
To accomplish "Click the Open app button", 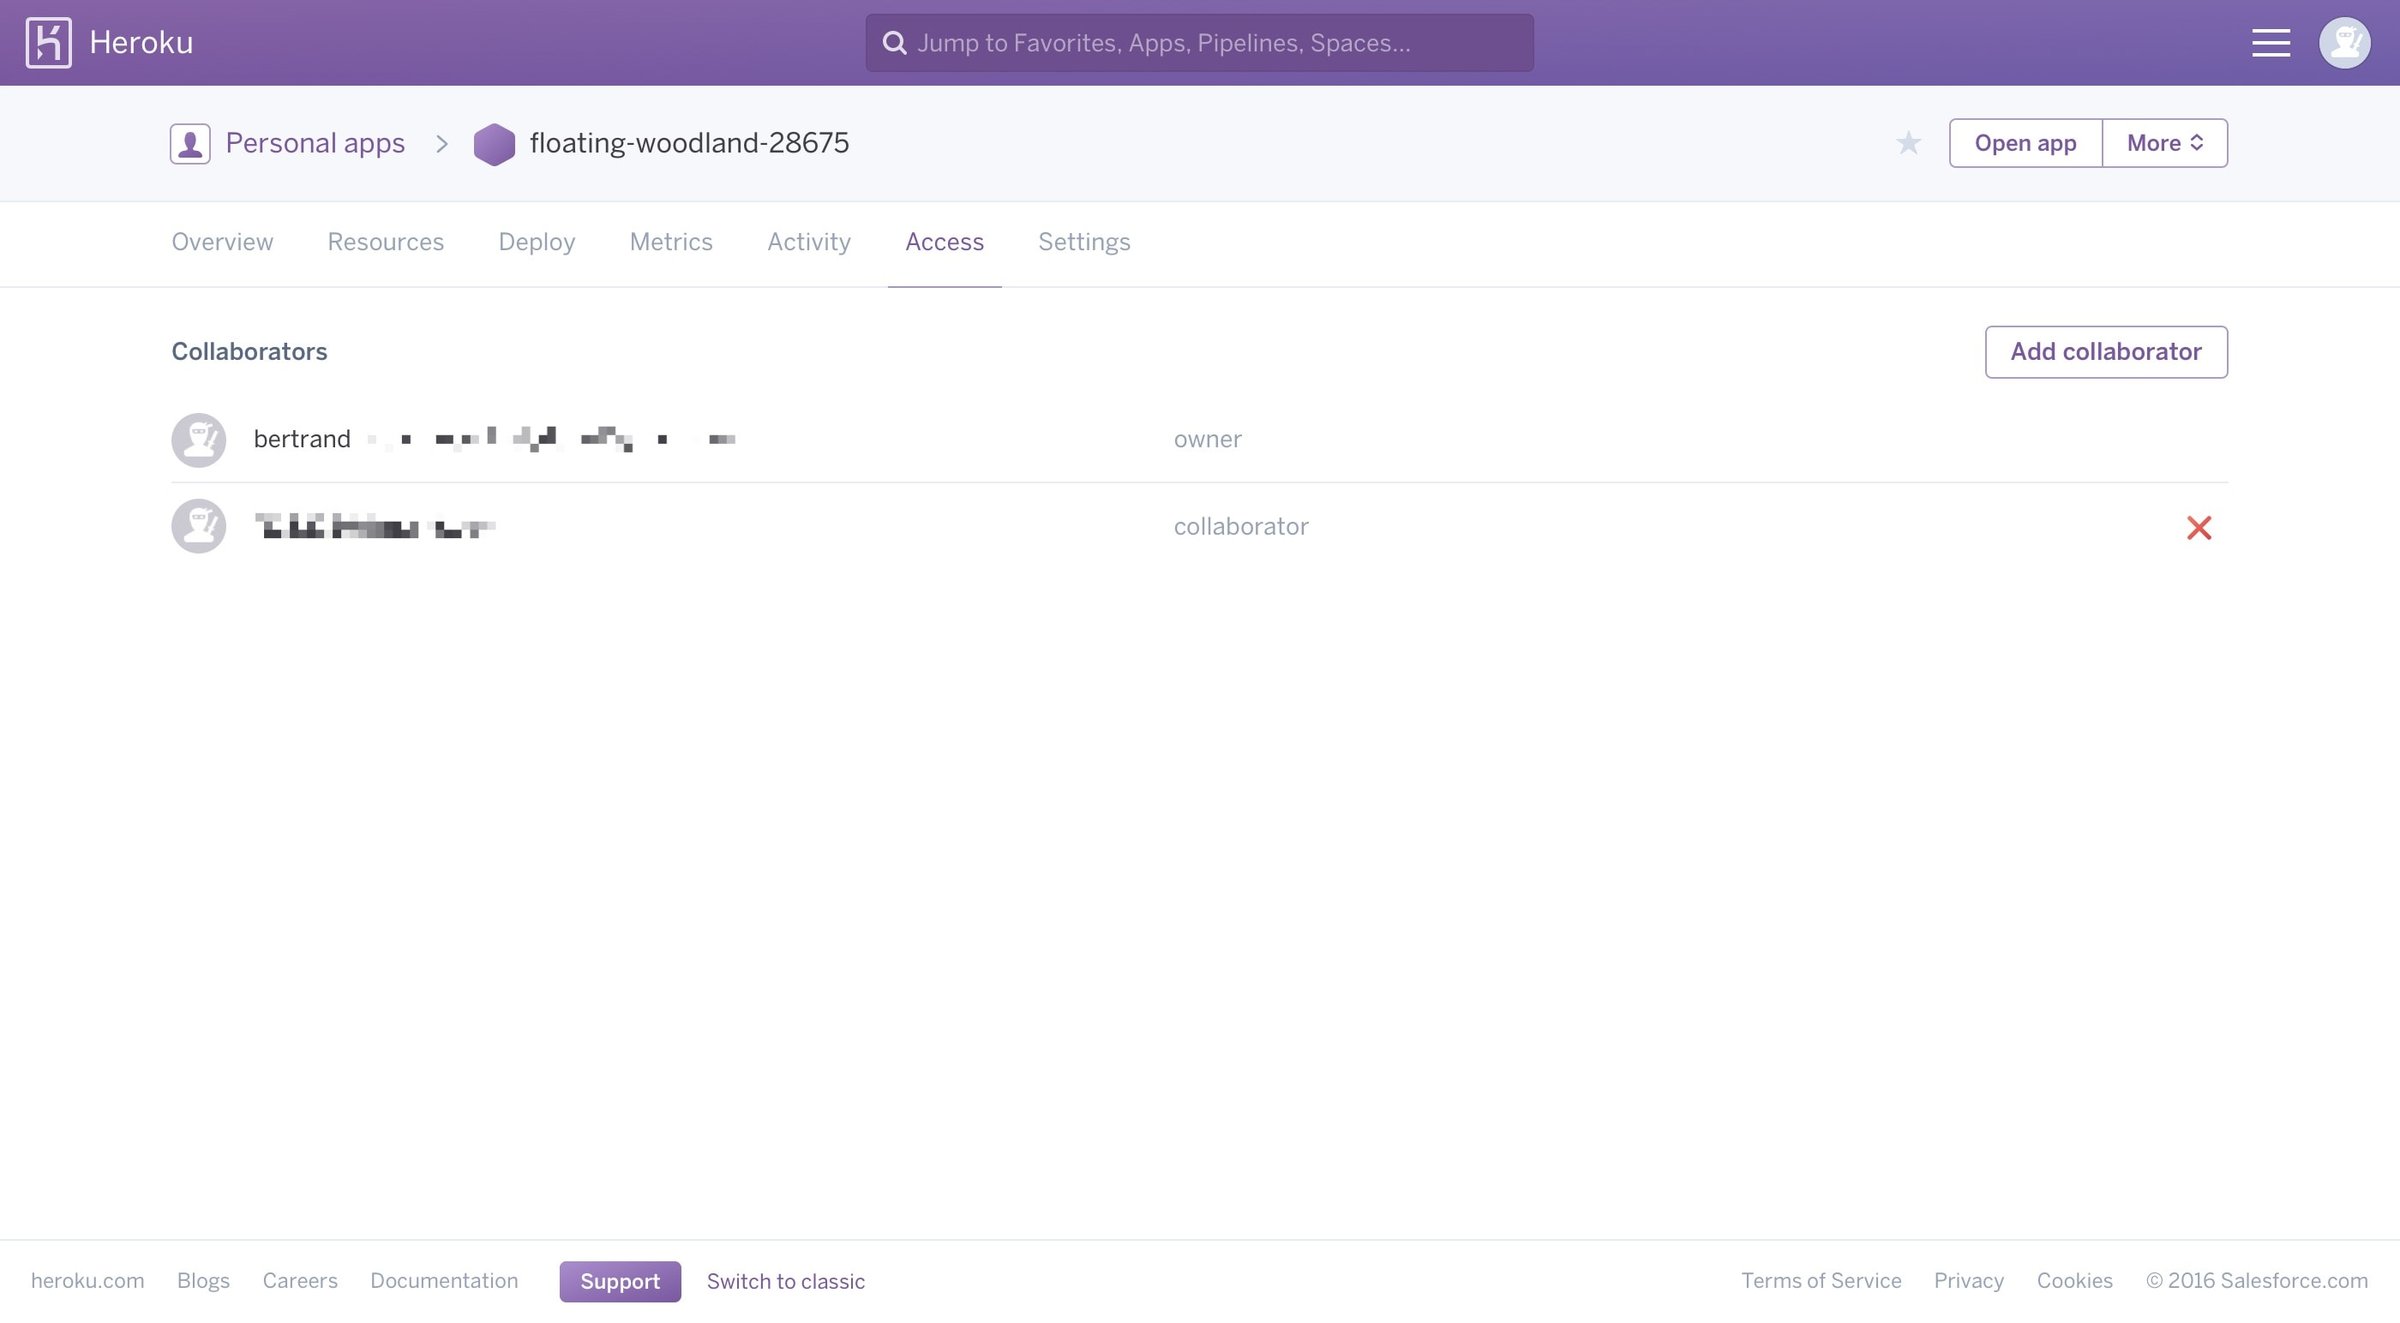I will point(2026,143).
